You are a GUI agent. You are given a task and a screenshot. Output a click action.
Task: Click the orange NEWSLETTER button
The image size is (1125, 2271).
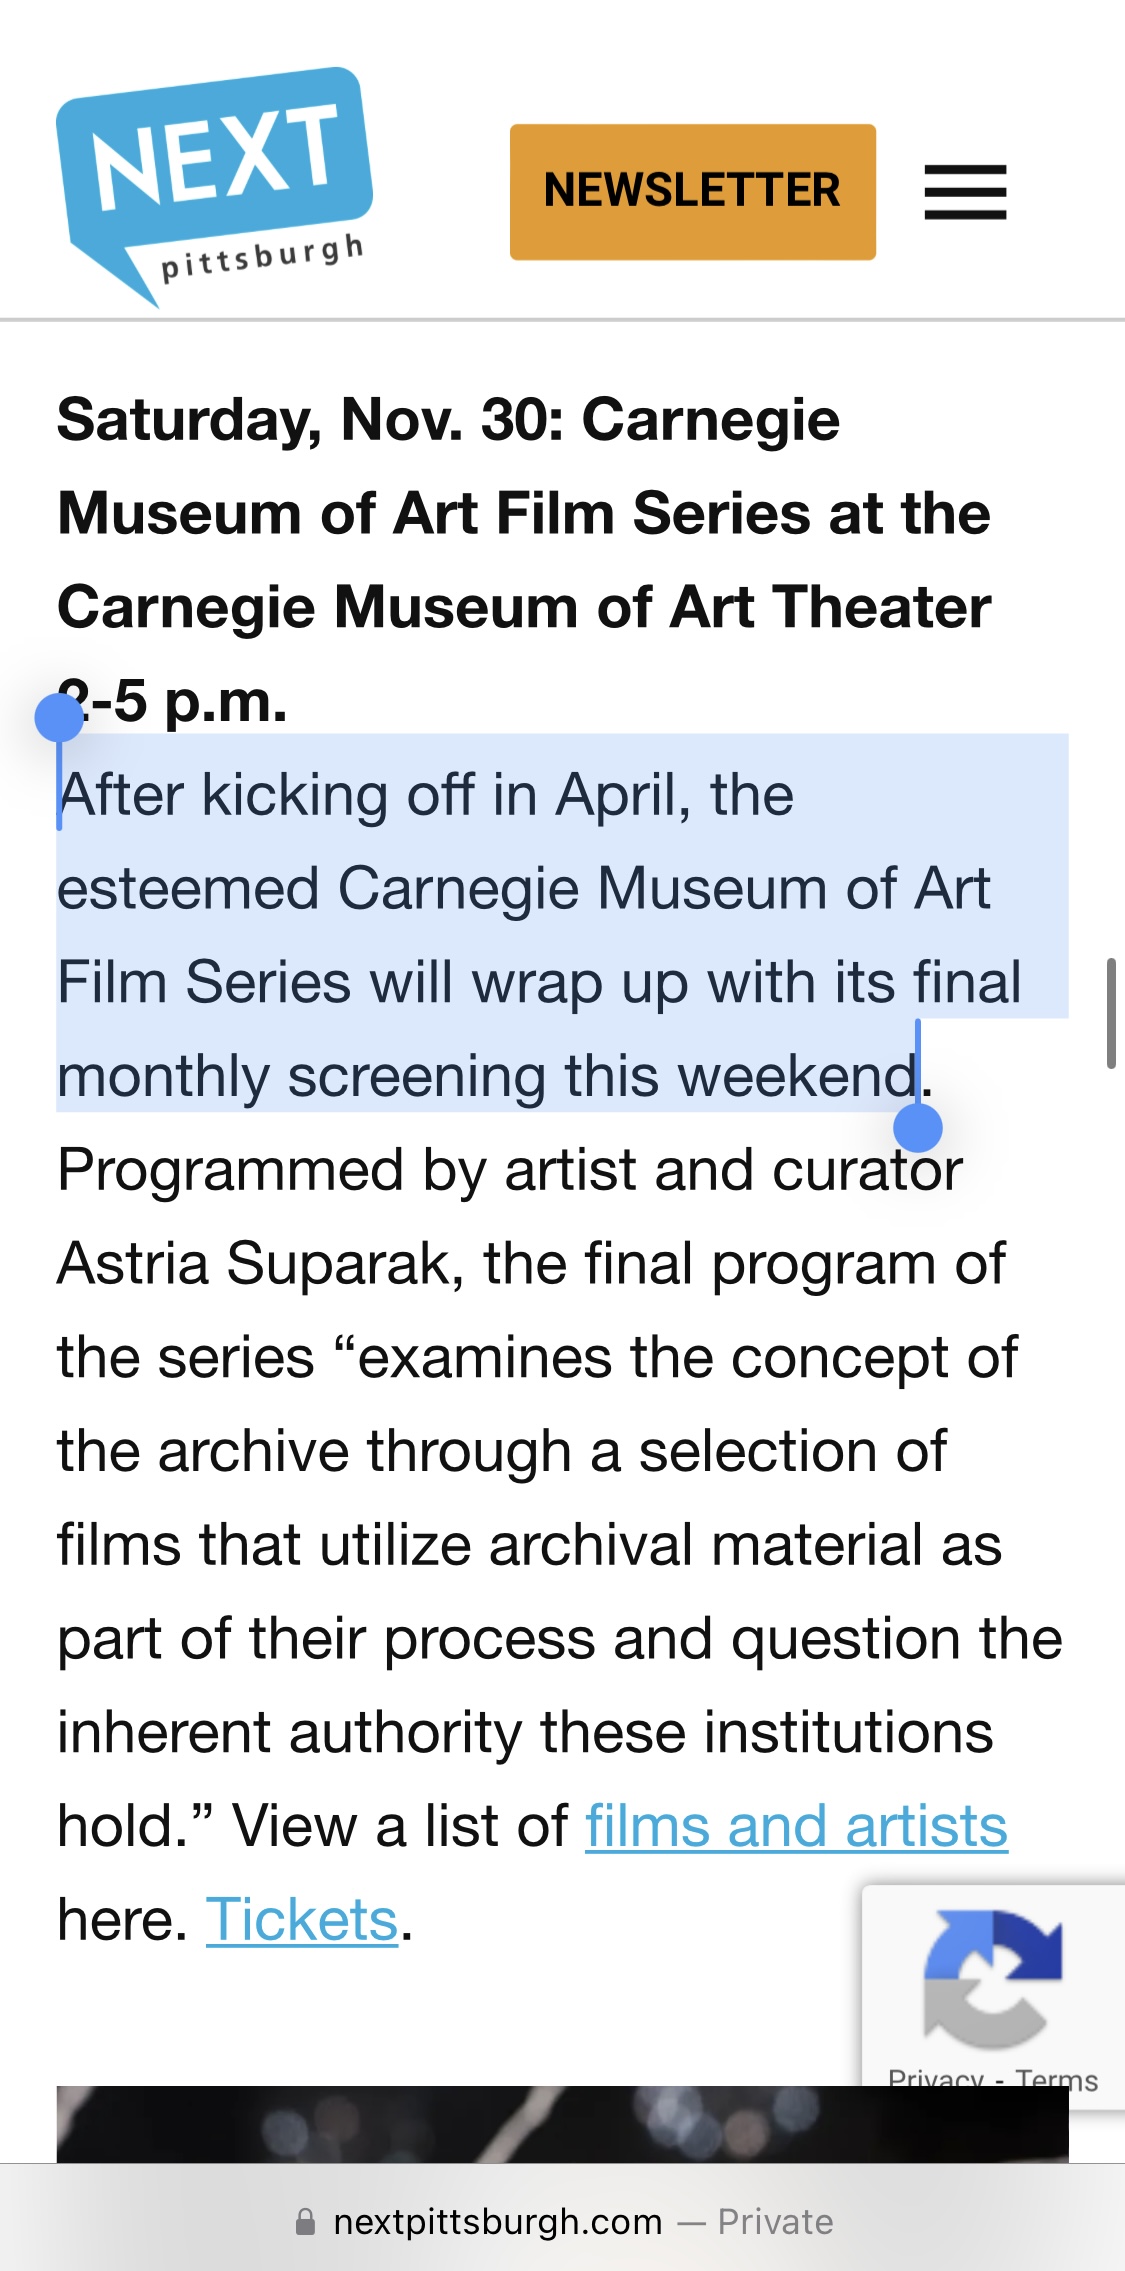[x=692, y=192]
